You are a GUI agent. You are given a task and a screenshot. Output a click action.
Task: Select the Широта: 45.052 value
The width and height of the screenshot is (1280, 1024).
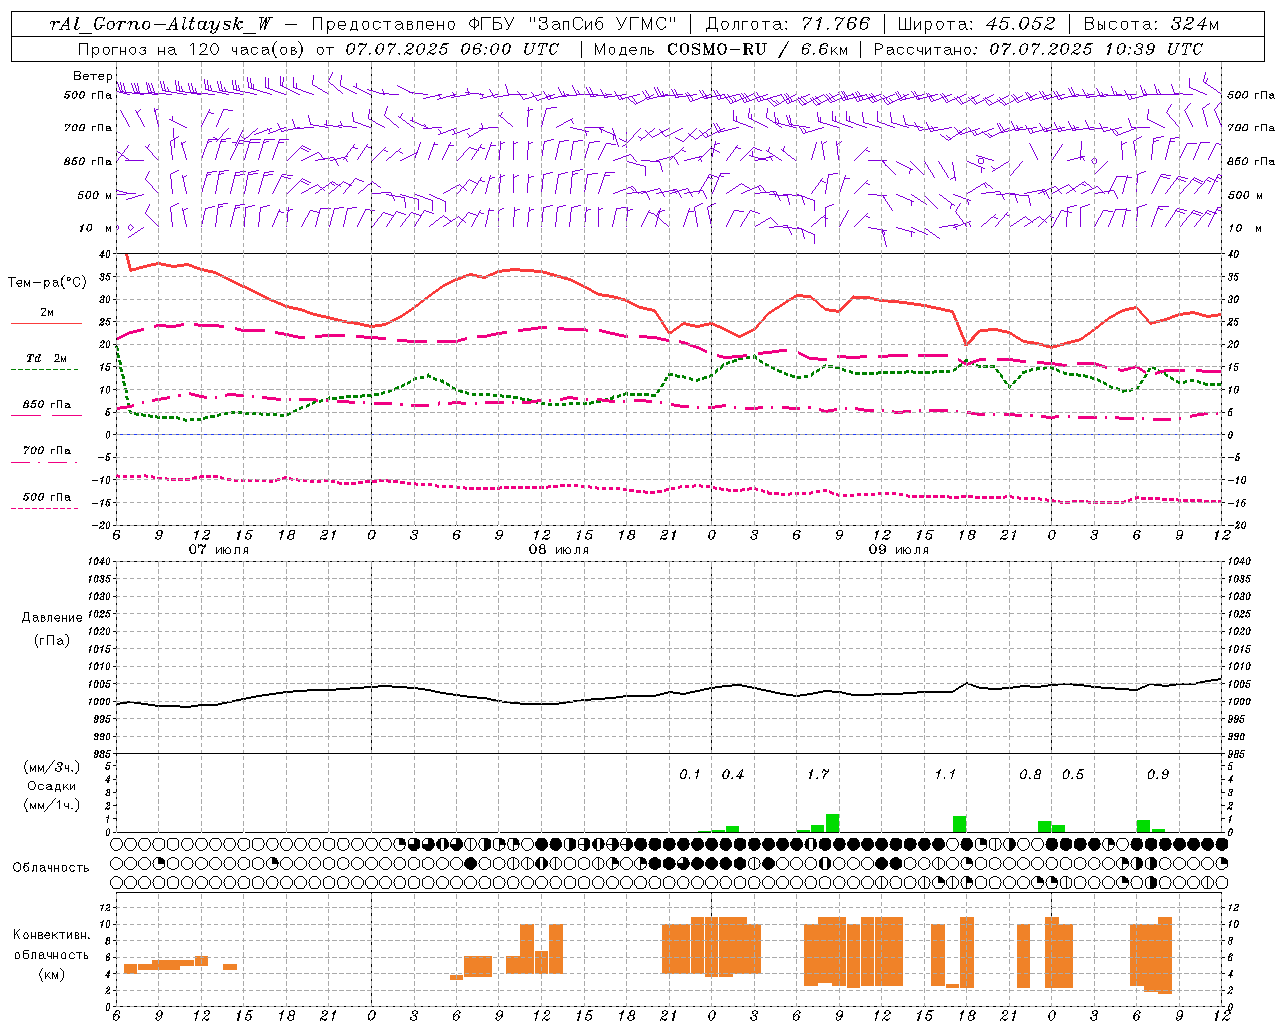[x=976, y=24]
